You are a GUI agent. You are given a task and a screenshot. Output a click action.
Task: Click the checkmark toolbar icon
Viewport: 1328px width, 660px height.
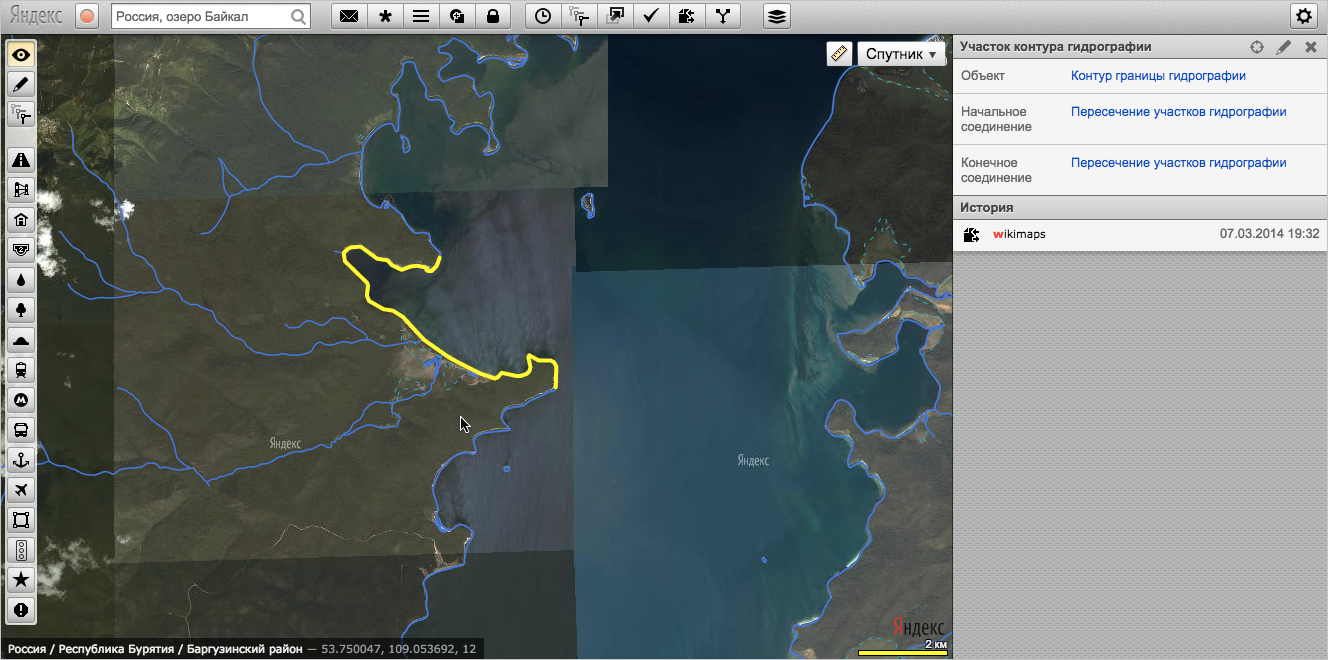click(x=650, y=16)
